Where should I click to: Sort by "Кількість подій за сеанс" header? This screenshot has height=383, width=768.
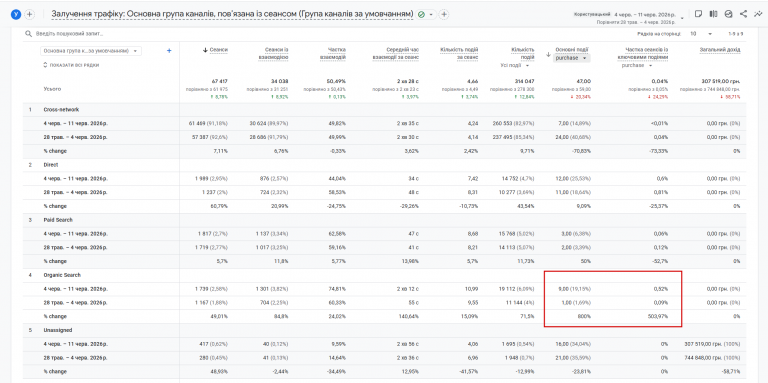[459, 53]
